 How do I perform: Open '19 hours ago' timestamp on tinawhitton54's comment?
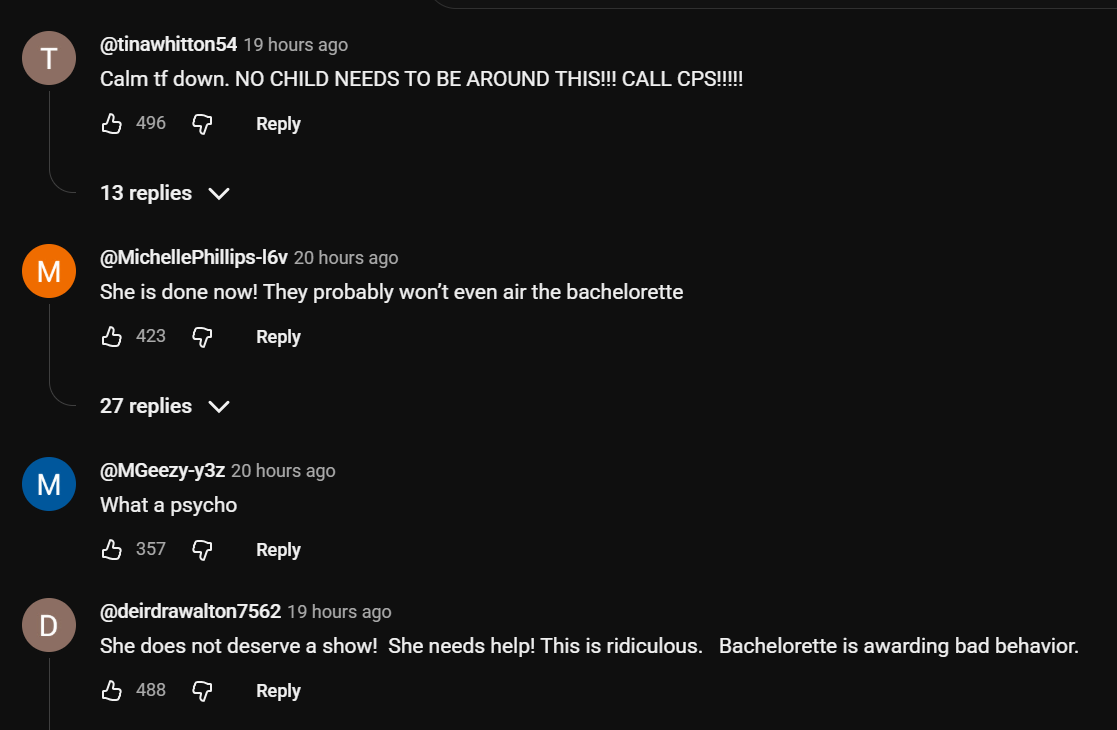296,45
